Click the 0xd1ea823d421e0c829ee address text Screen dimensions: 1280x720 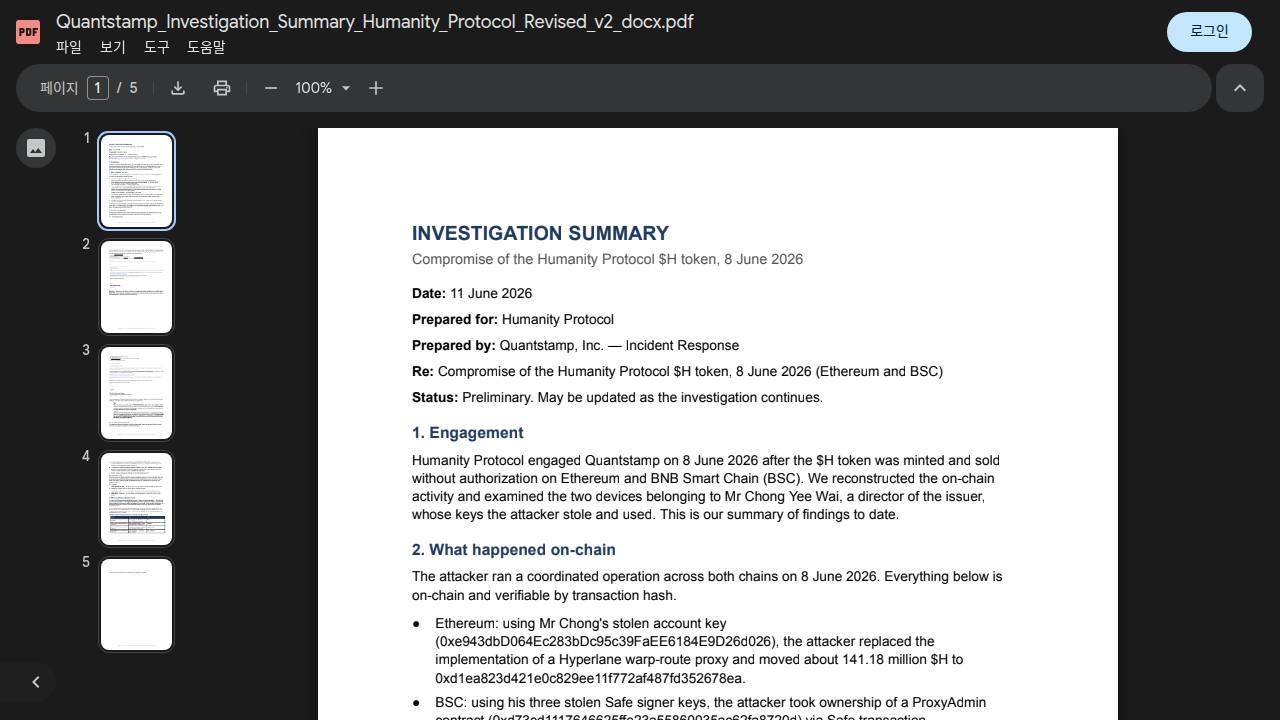(x=590, y=678)
